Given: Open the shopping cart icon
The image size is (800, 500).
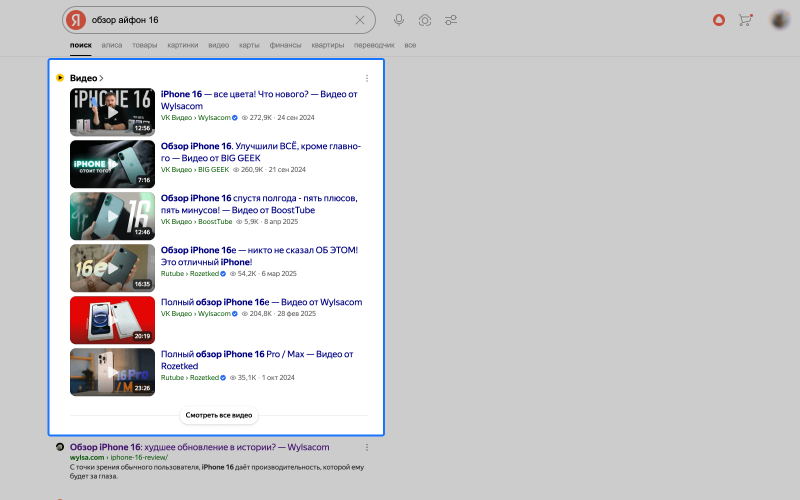Looking at the screenshot, I should click(x=744, y=20).
